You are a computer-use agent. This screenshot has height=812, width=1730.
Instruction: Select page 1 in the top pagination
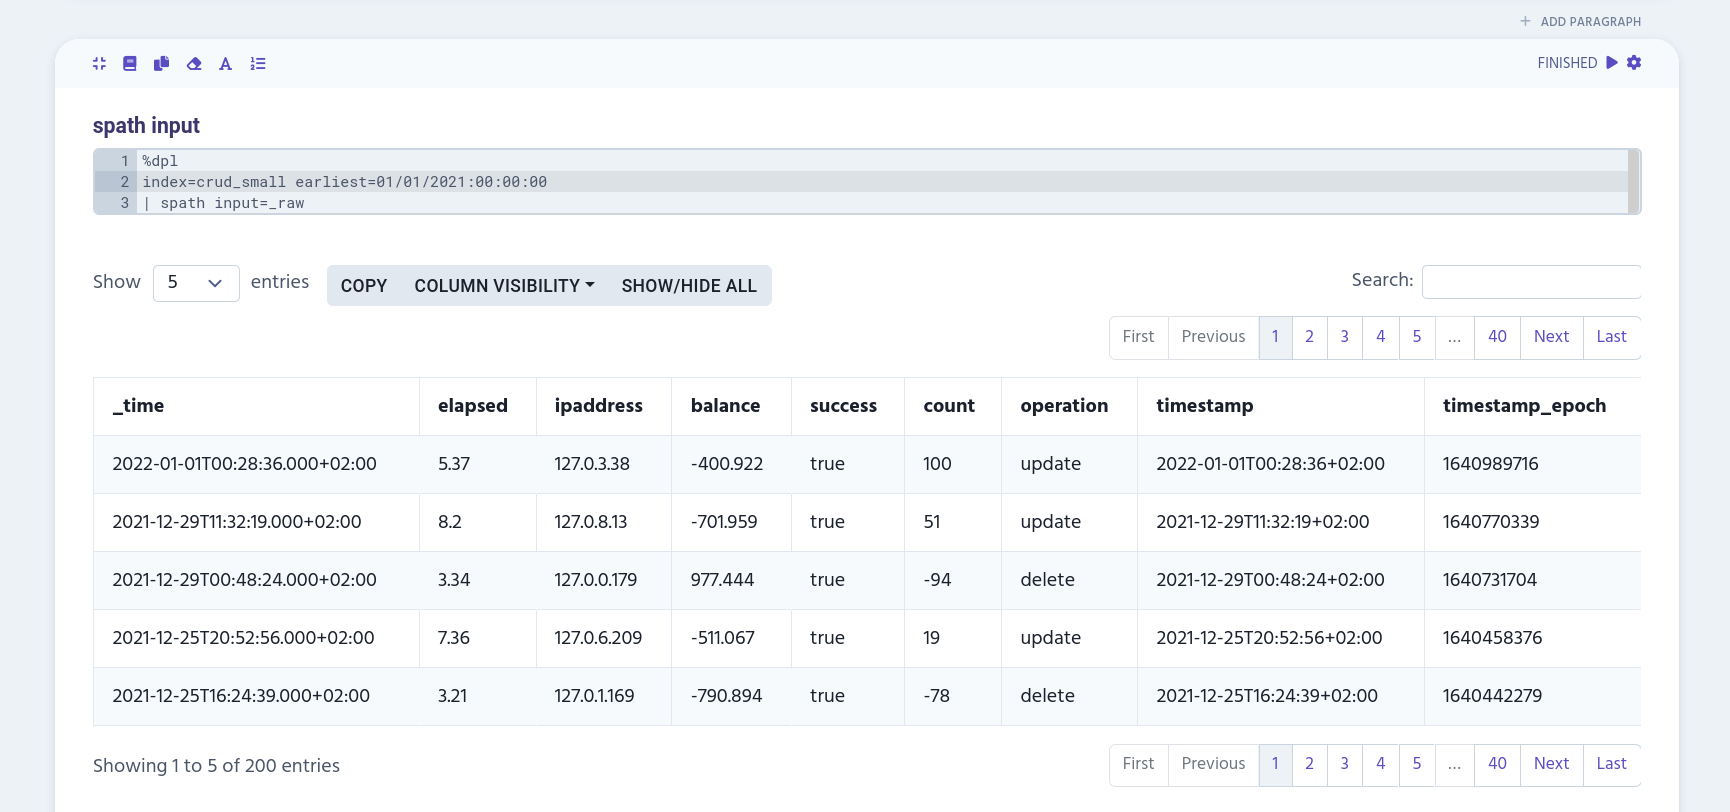coord(1275,337)
